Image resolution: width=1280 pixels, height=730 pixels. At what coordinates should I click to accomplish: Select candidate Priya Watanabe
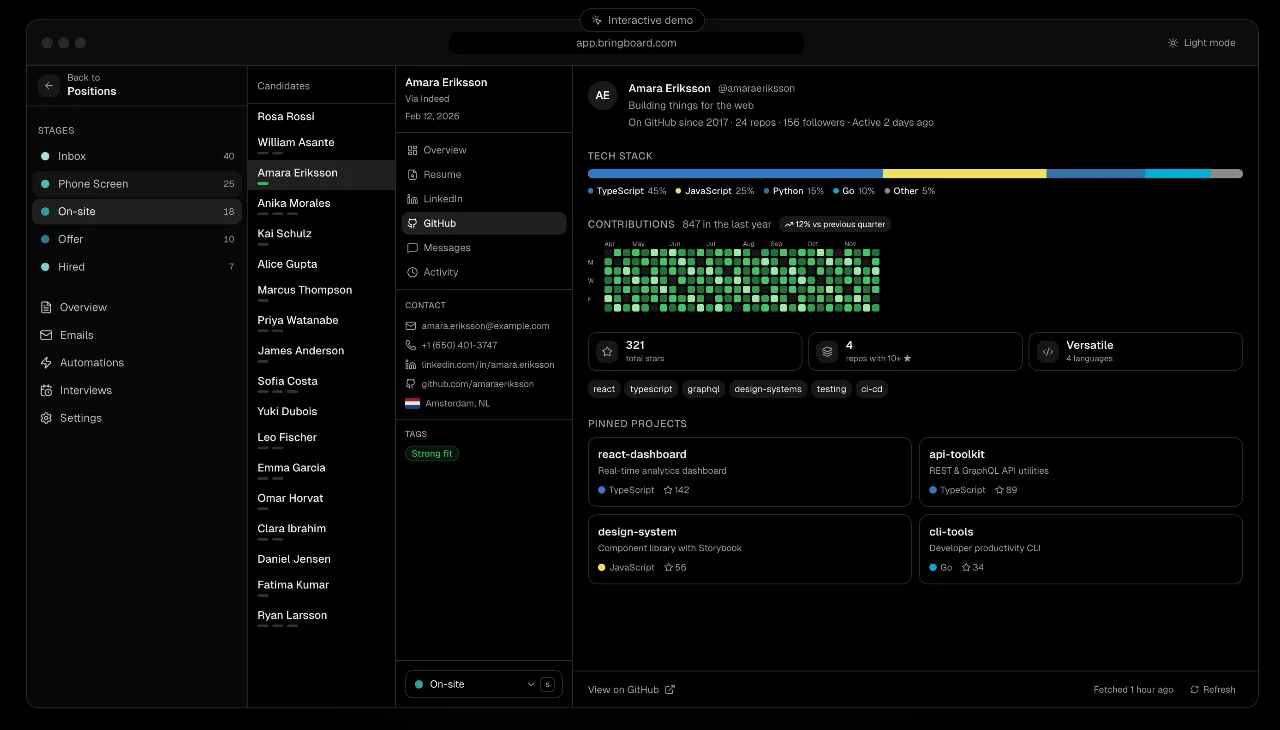pos(321,324)
